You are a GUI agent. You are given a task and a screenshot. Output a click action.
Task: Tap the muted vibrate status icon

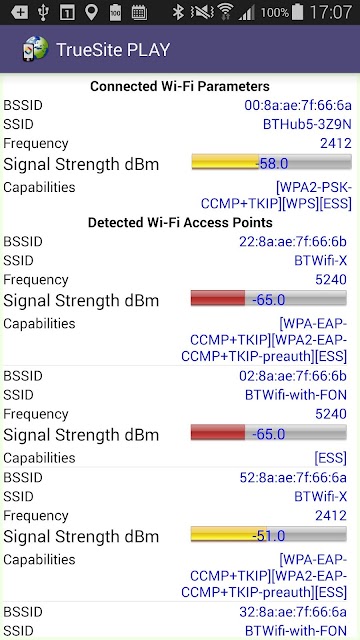click(x=202, y=12)
